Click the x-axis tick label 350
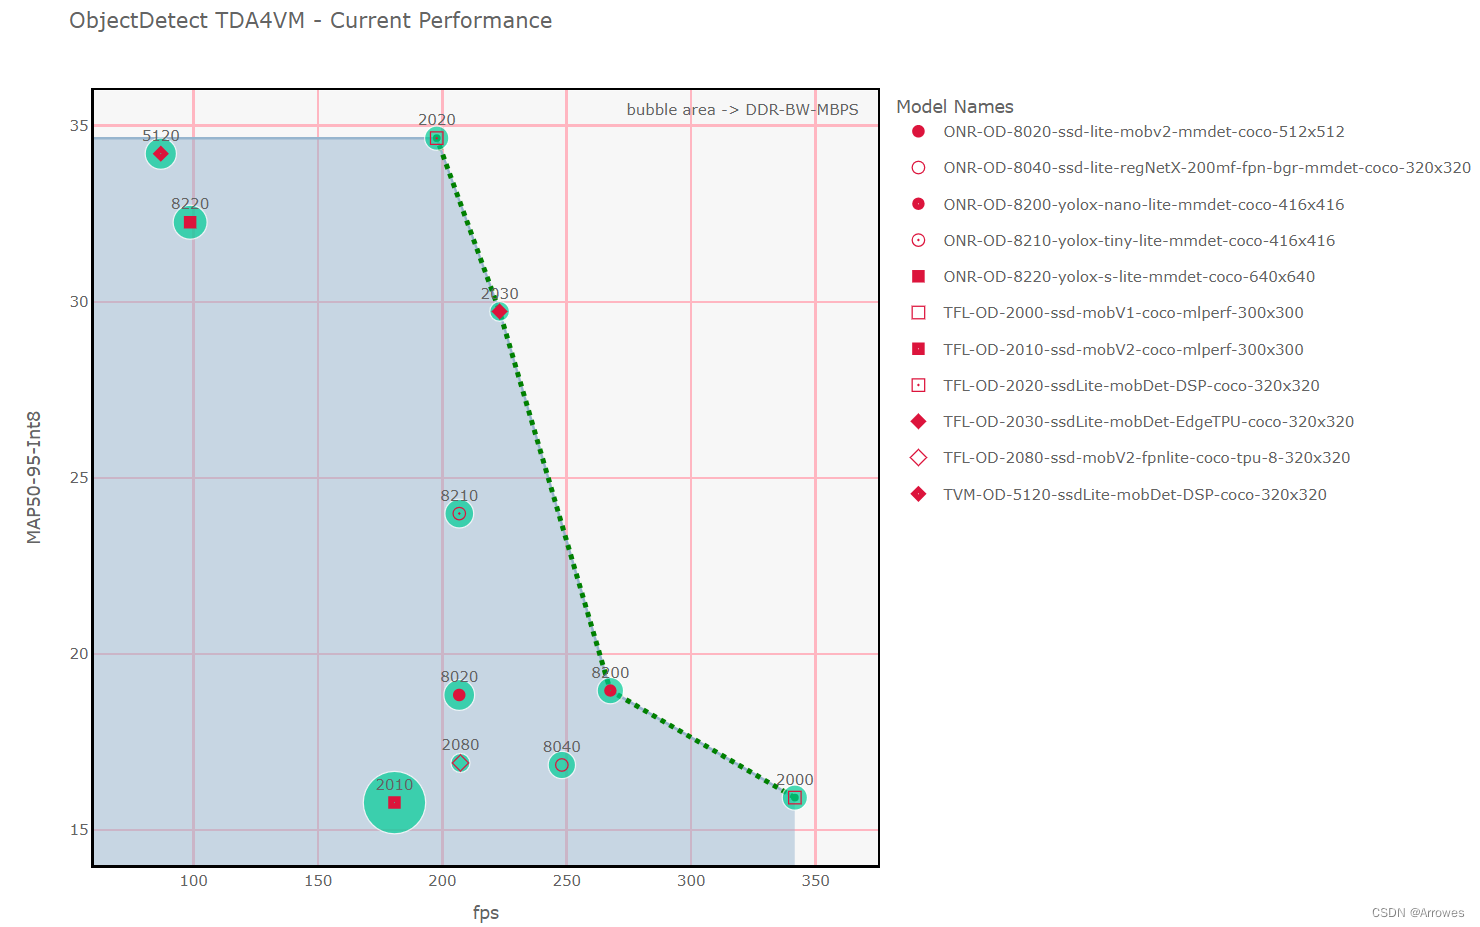 [x=815, y=880]
